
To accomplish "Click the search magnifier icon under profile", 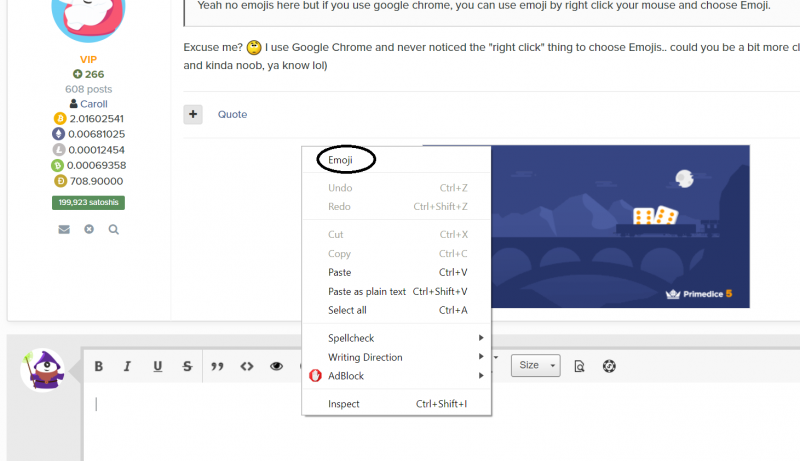I will click(x=114, y=229).
